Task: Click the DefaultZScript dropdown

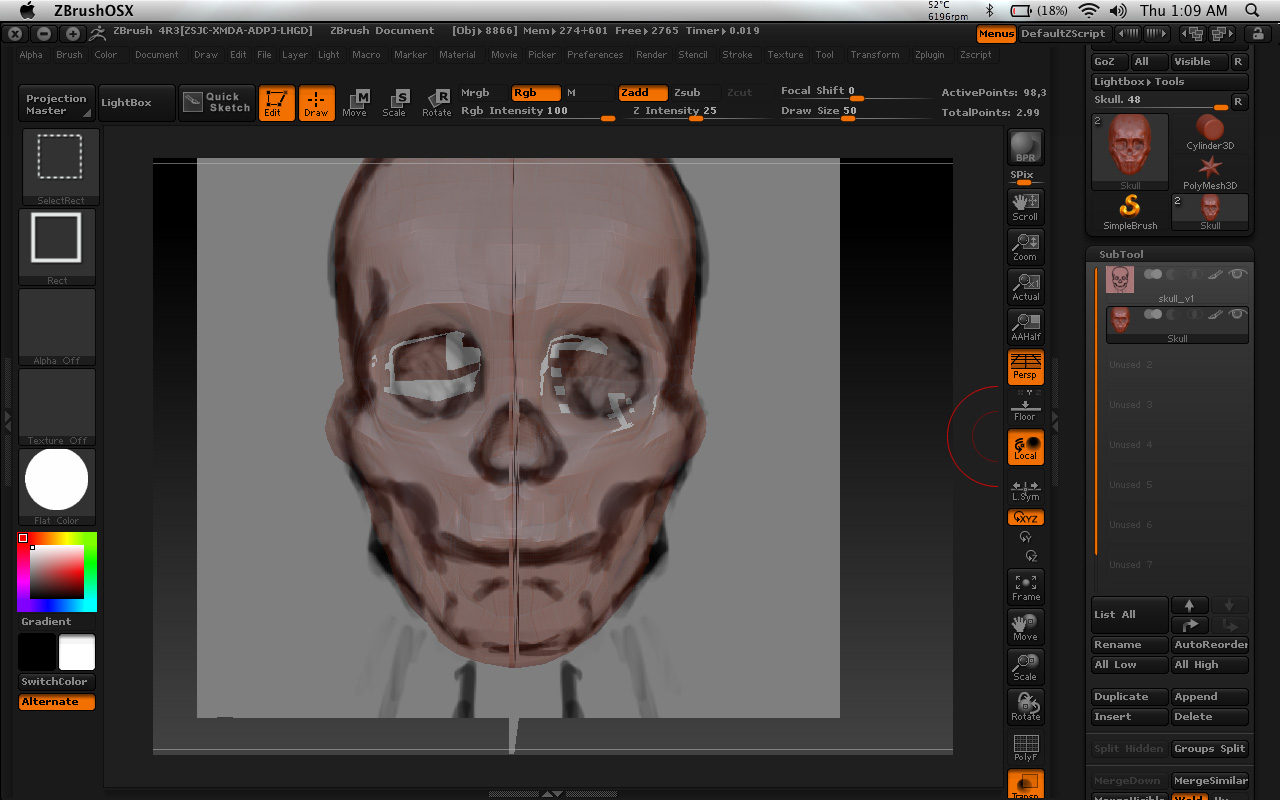Action: (1063, 33)
